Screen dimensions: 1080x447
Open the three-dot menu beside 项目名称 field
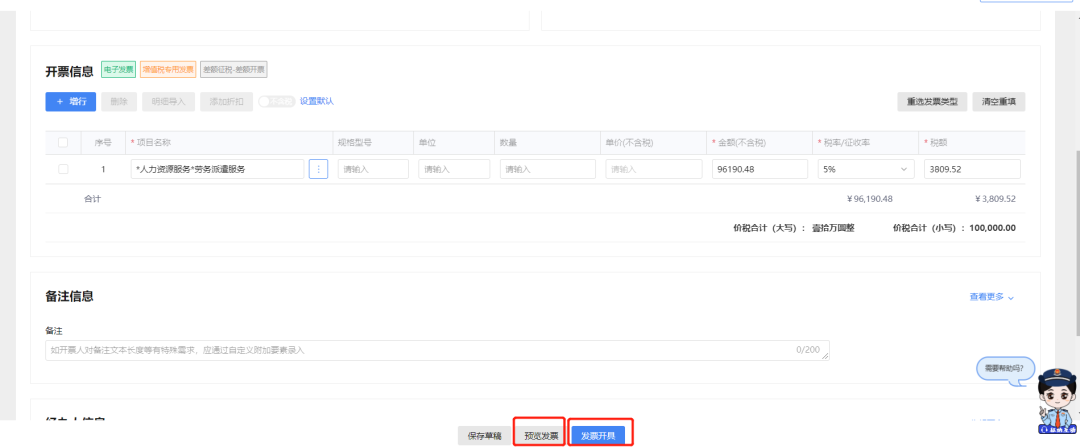coord(319,169)
